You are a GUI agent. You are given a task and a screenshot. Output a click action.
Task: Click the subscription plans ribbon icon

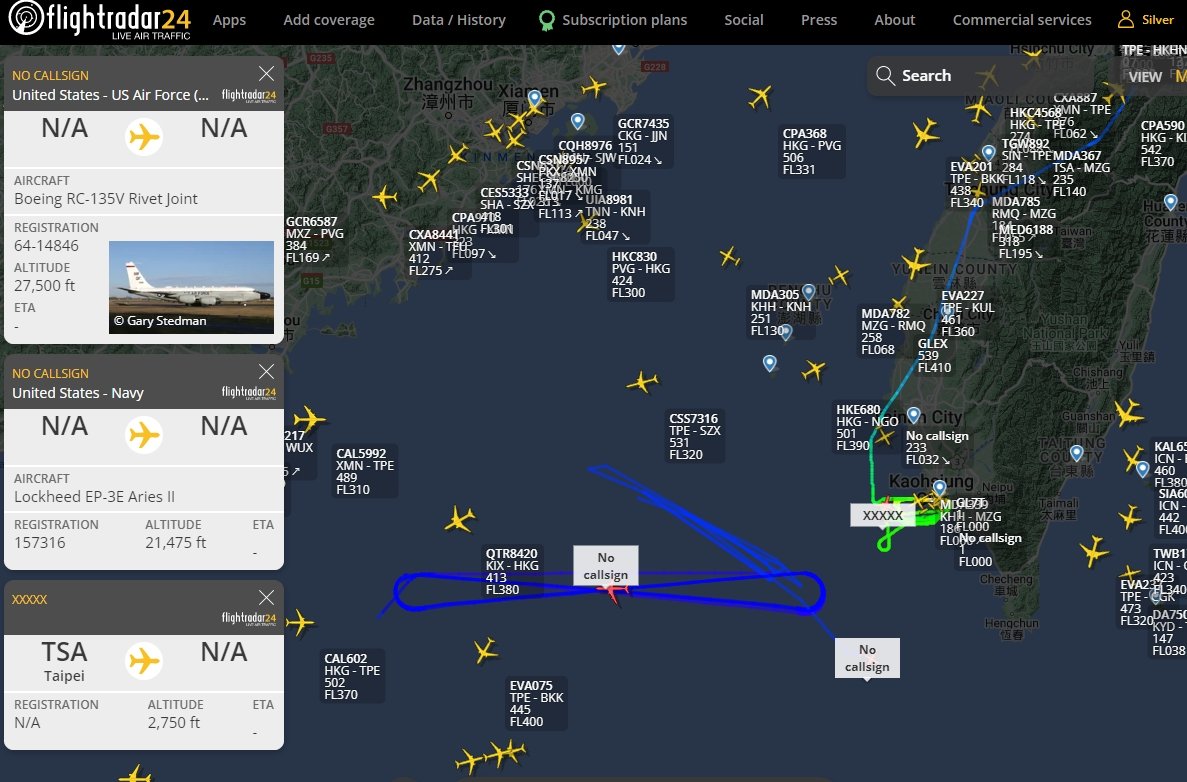click(x=546, y=20)
